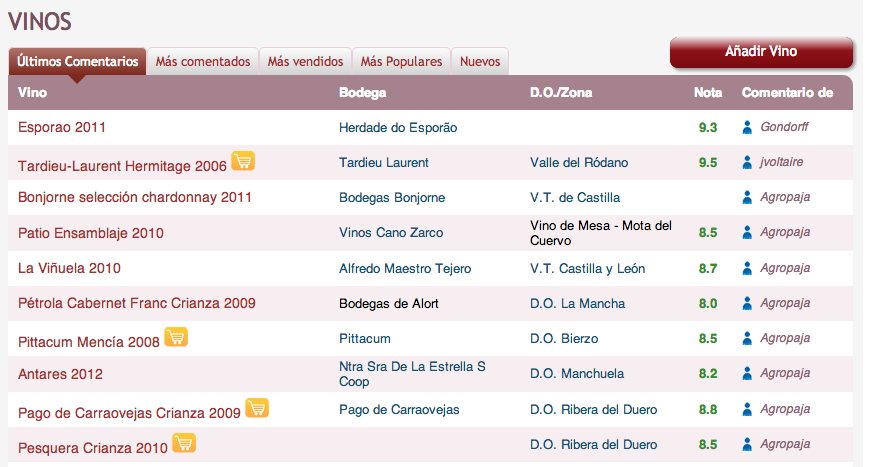
Task: Click the Bodega column header
Action: tap(362, 93)
